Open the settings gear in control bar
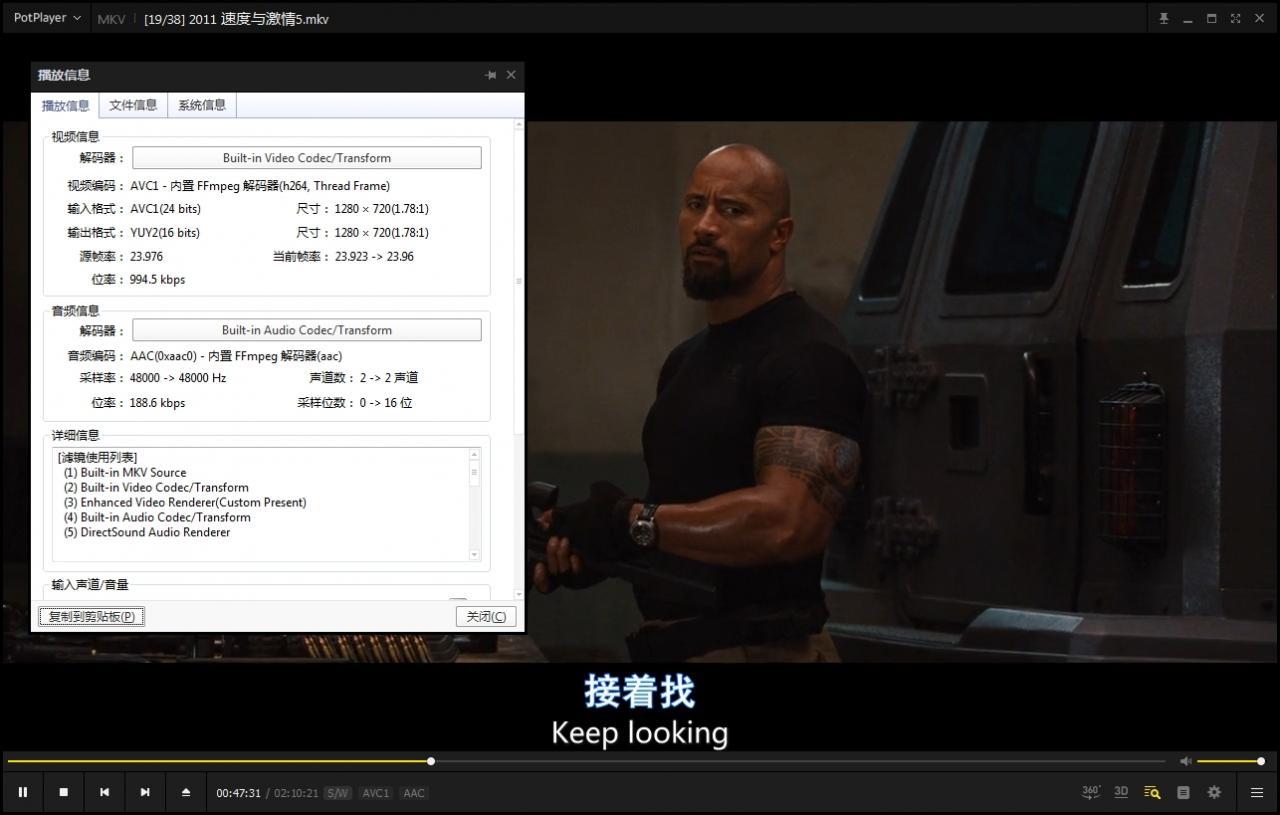 1214,792
